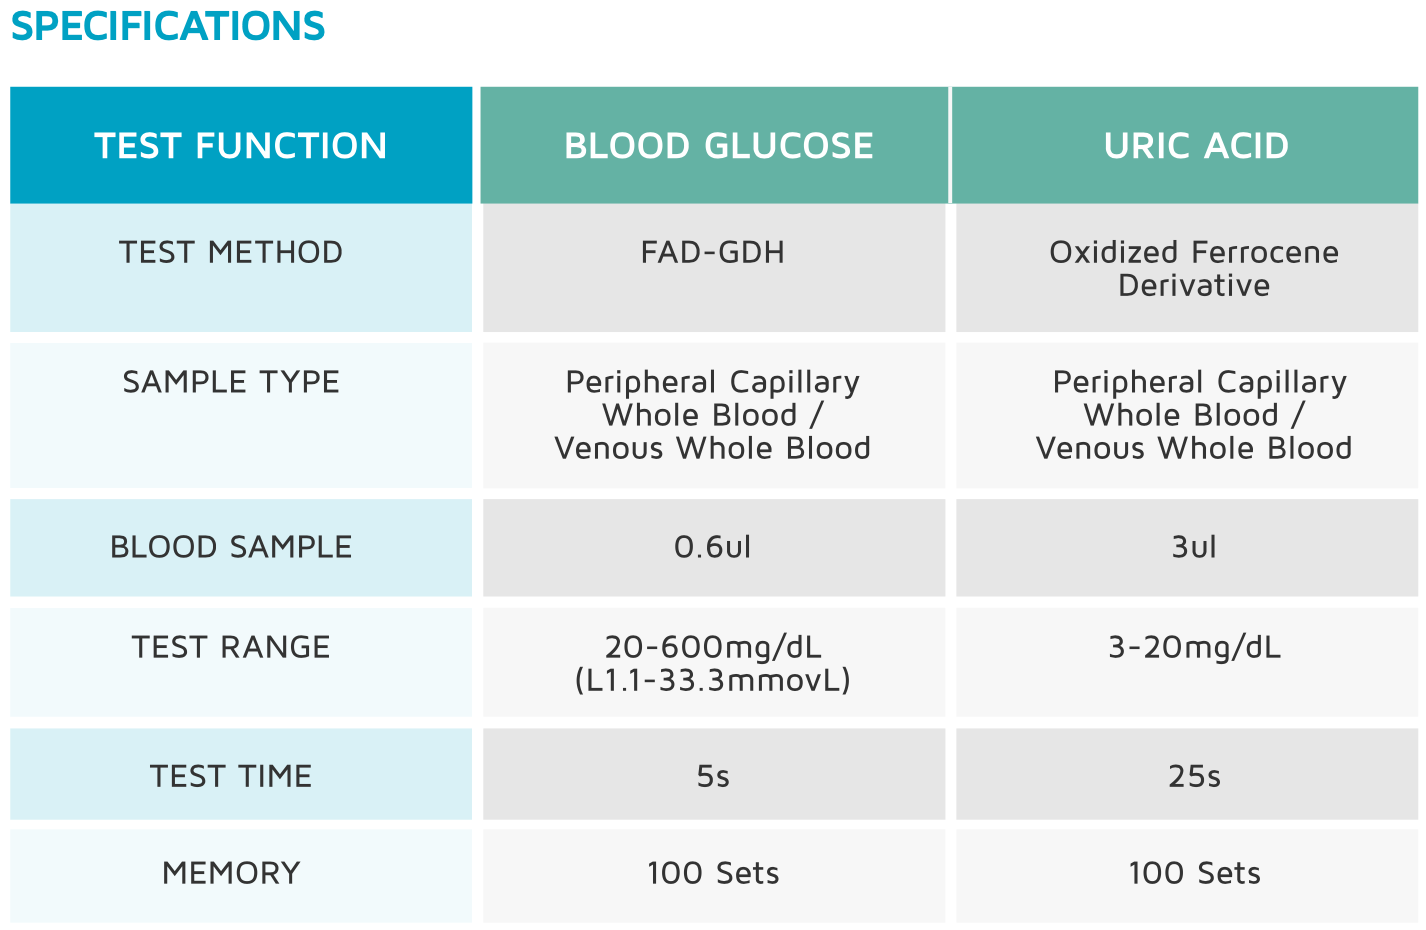The image size is (1426, 930).
Task: Click the SPECIFICATIONS heading
Action: [168, 26]
